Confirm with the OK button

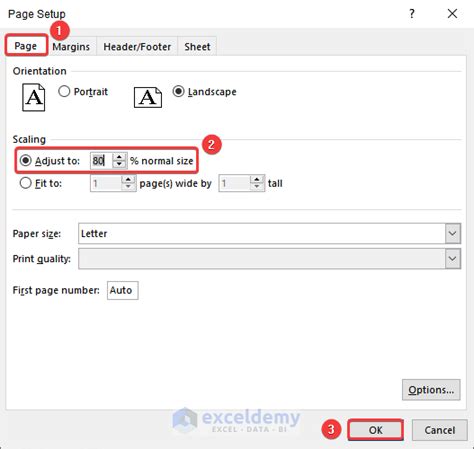tap(375, 430)
